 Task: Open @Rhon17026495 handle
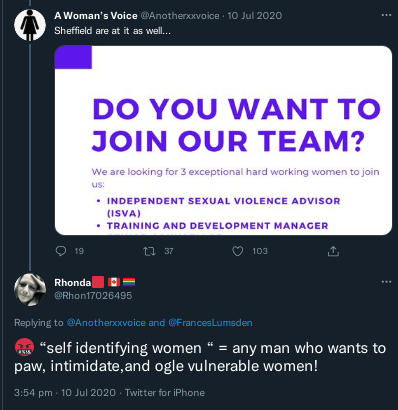[93, 296]
